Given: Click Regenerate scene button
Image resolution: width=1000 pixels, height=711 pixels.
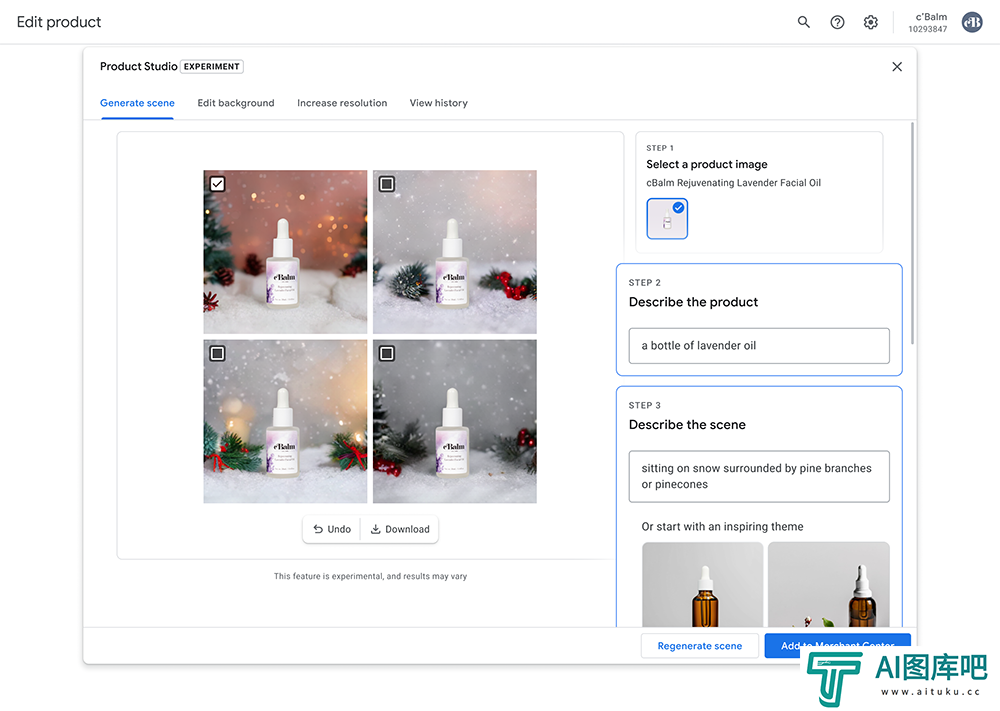Looking at the screenshot, I should coord(700,646).
